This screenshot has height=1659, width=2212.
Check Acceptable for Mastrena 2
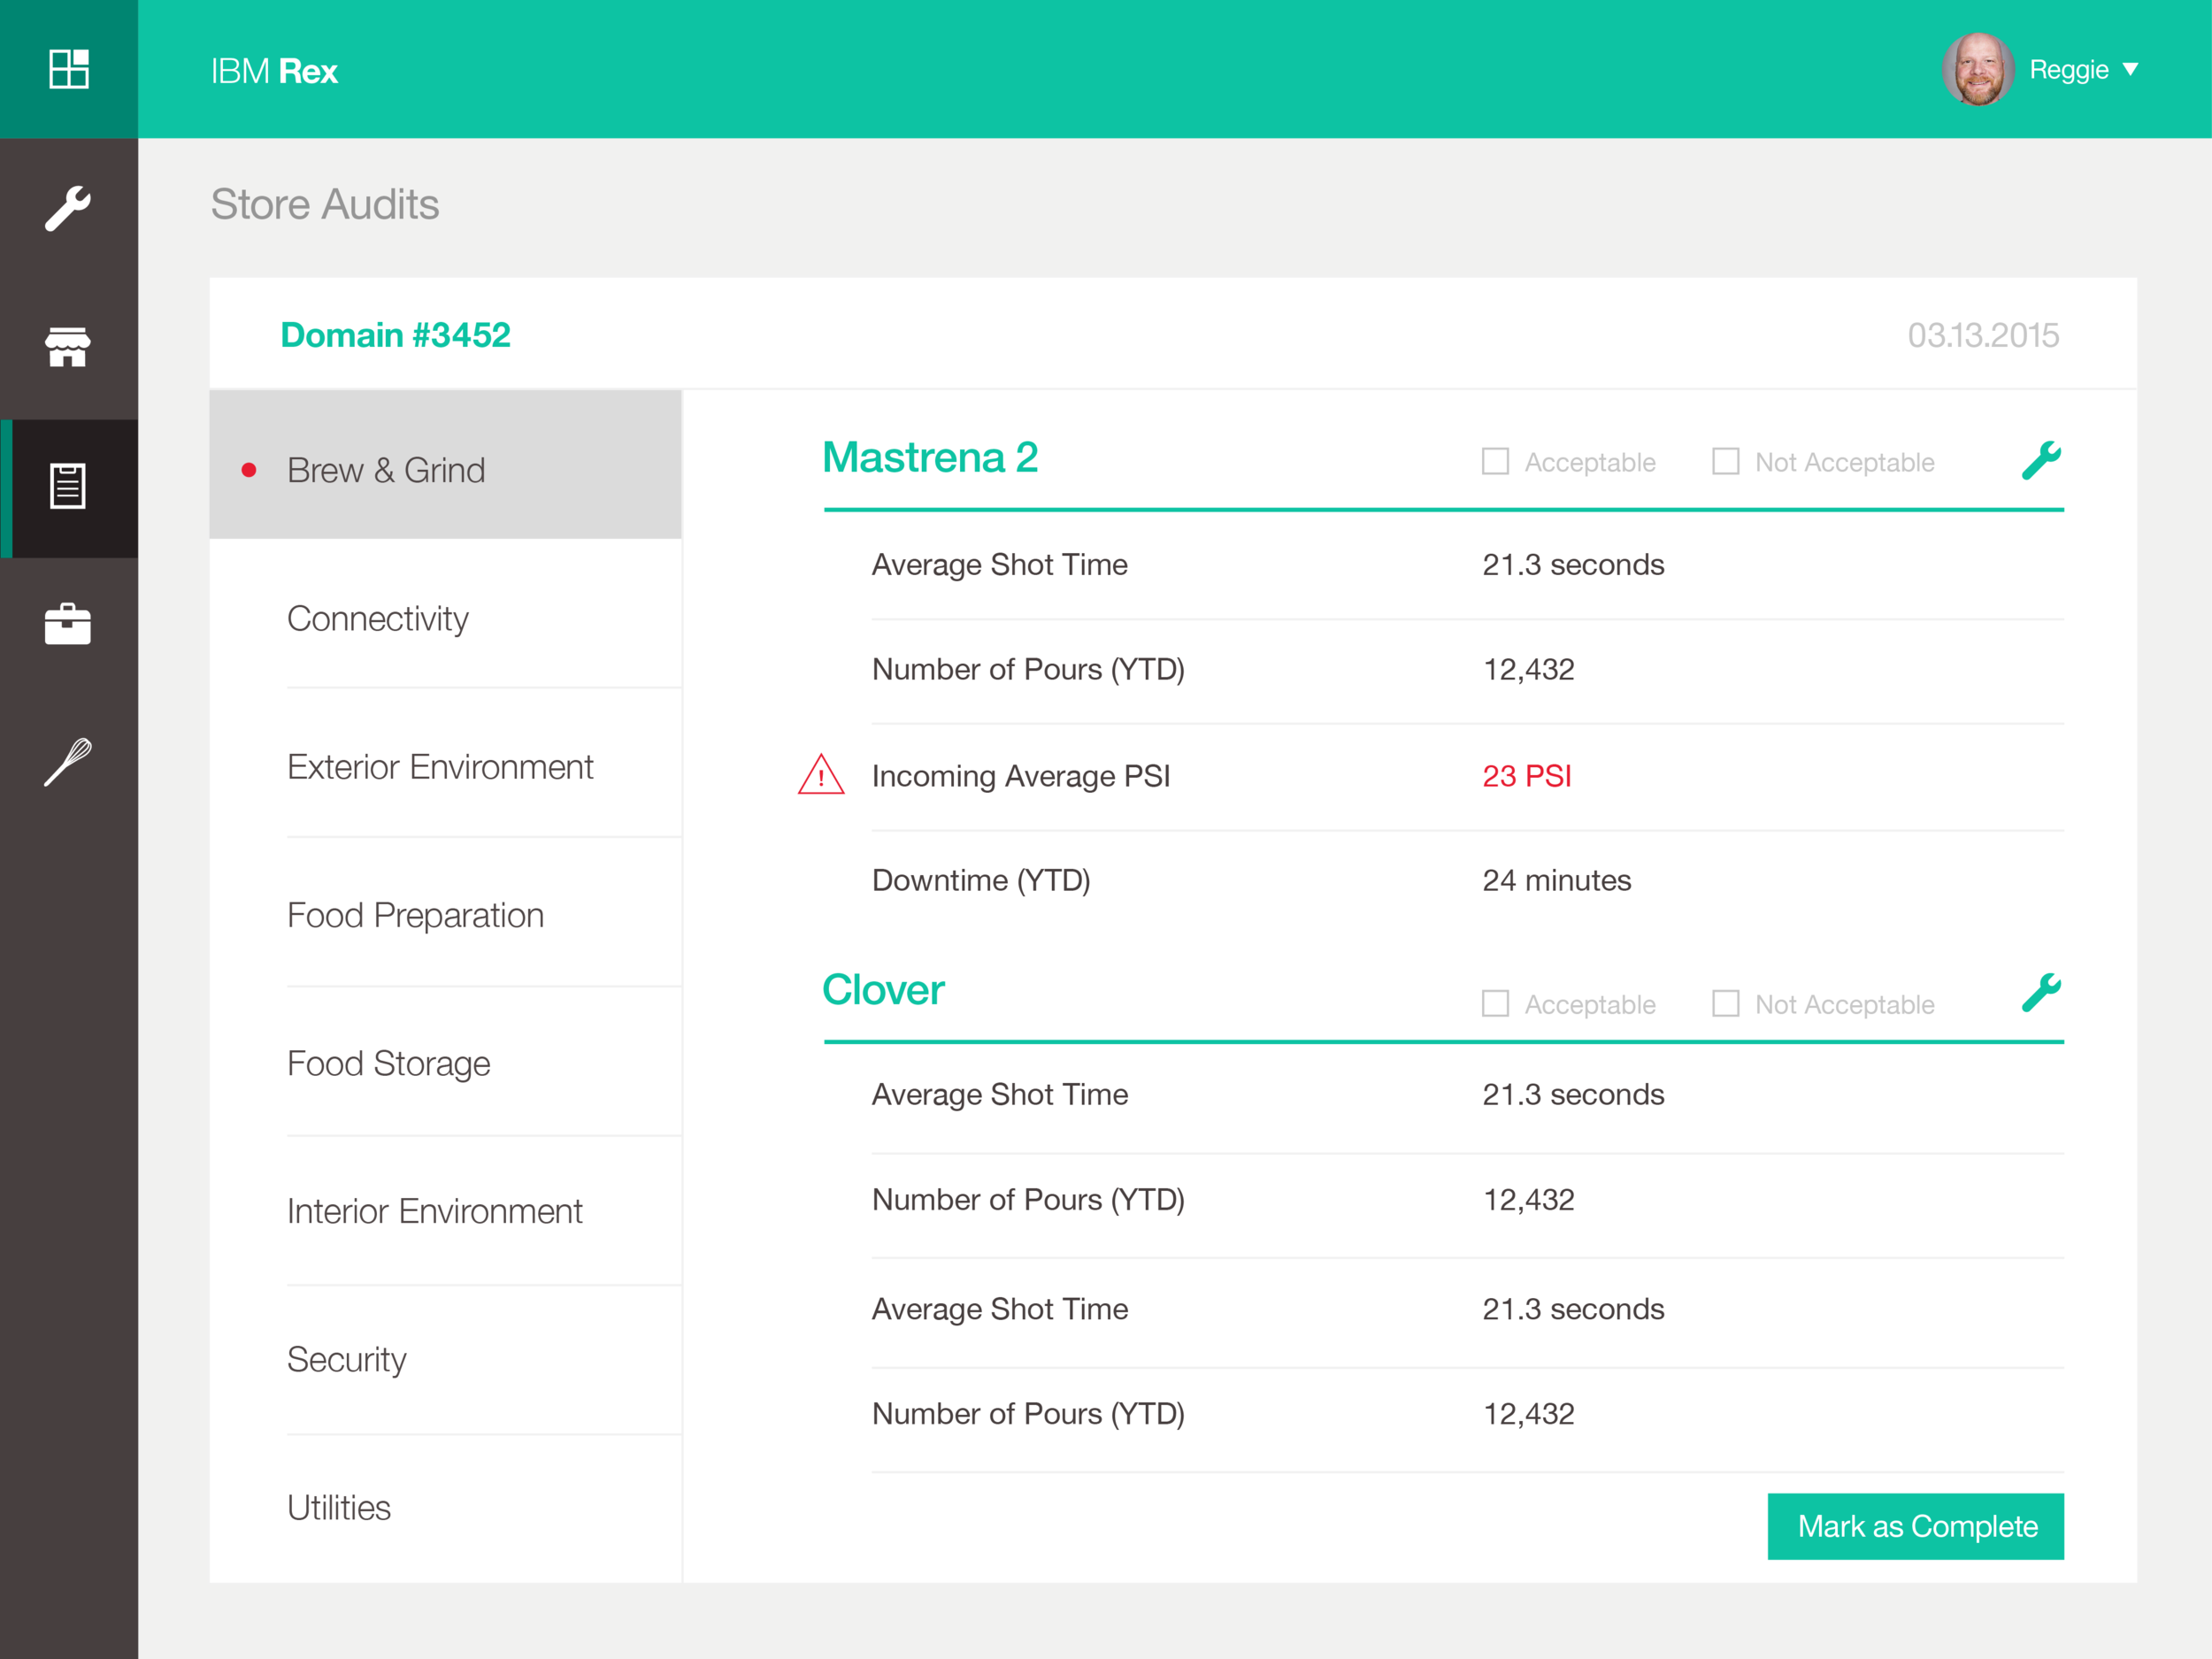1495,461
